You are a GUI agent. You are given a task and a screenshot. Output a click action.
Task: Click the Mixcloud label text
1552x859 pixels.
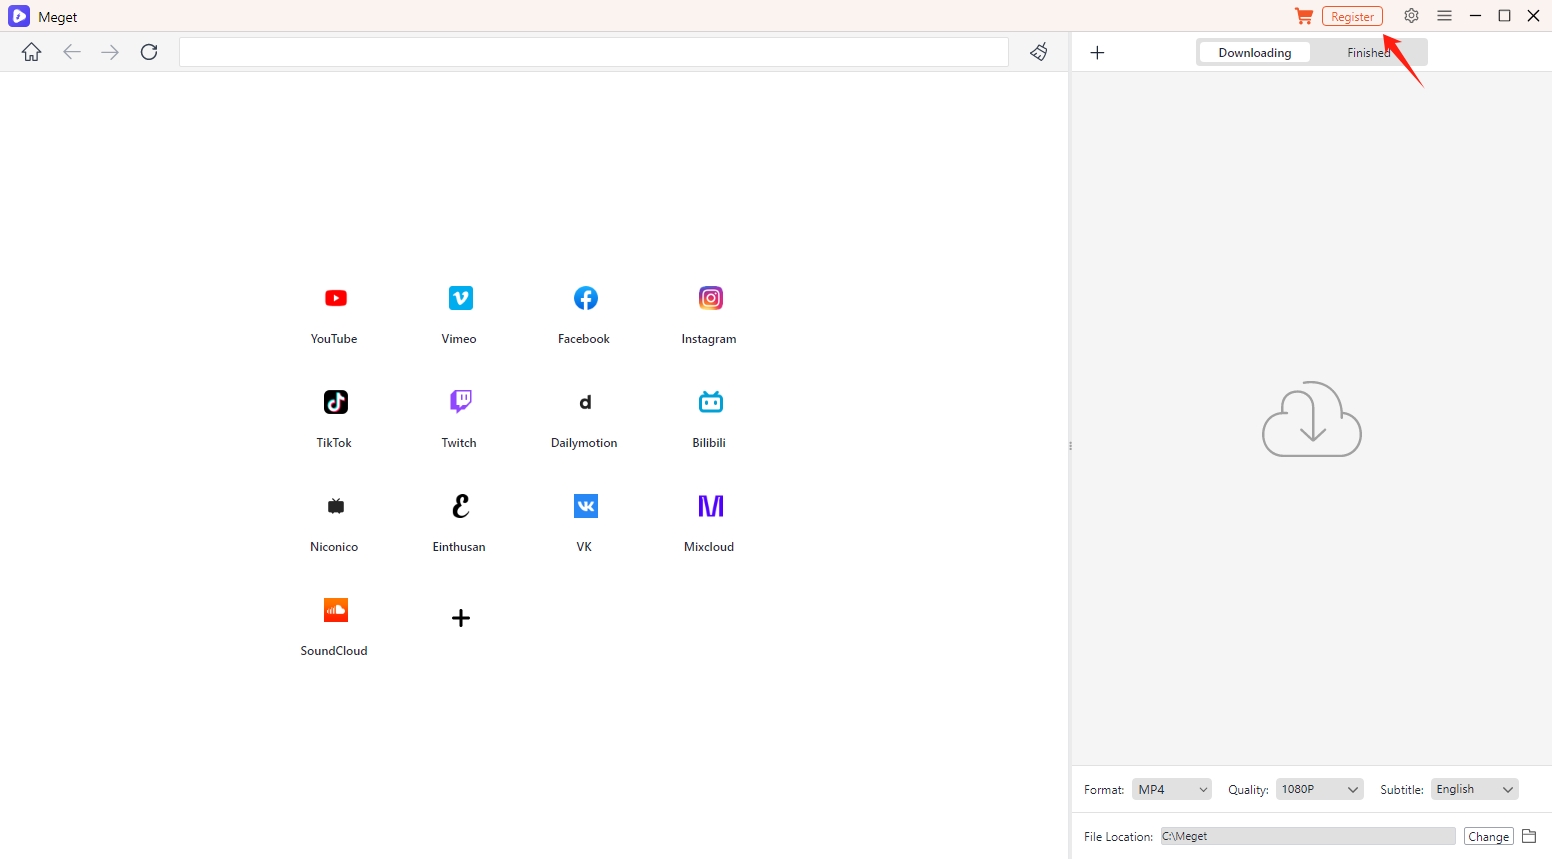tap(709, 547)
